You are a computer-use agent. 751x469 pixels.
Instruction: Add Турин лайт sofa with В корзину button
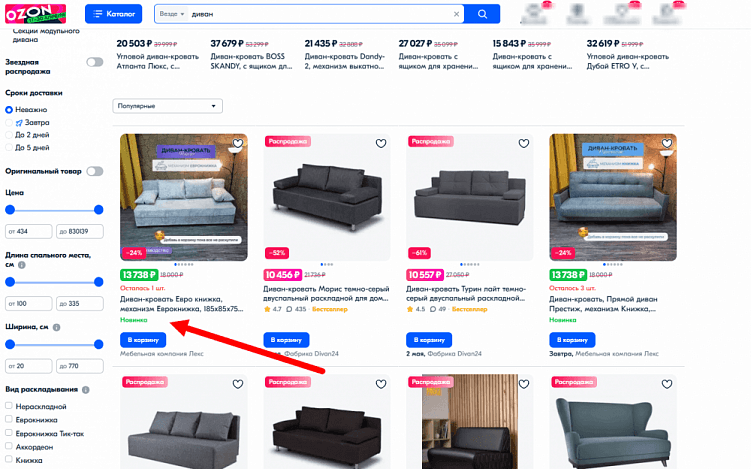(429, 340)
